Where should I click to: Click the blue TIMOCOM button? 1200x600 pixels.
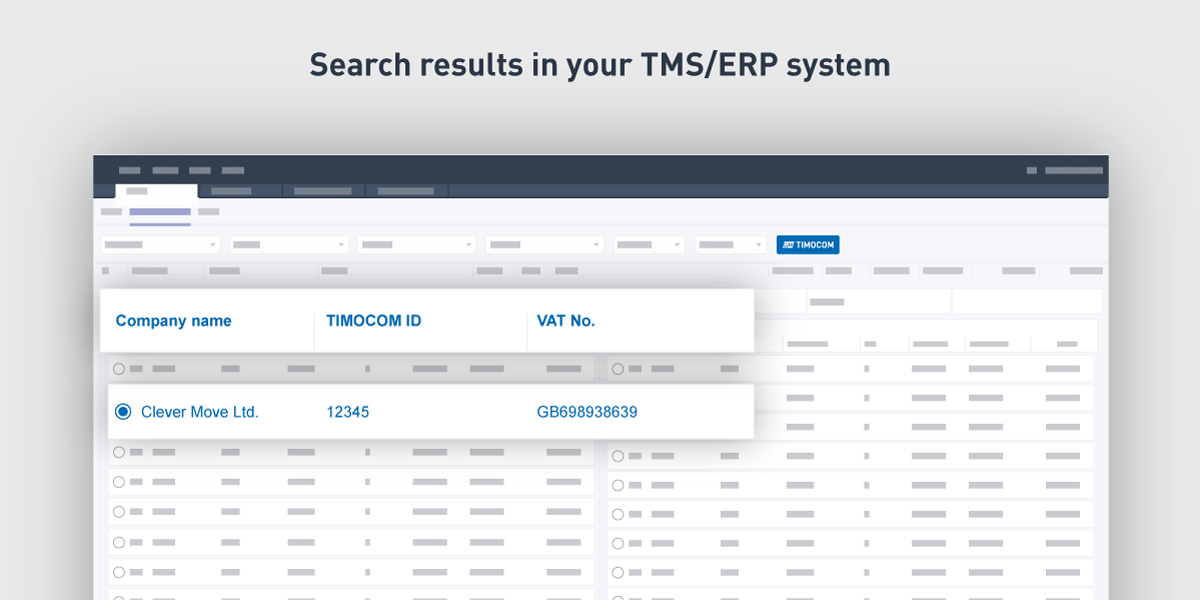pos(808,245)
